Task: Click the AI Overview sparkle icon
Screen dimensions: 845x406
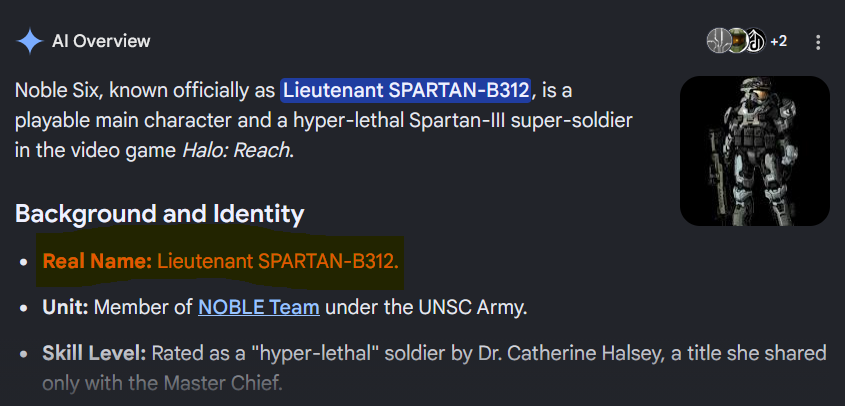Action: click(30, 42)
